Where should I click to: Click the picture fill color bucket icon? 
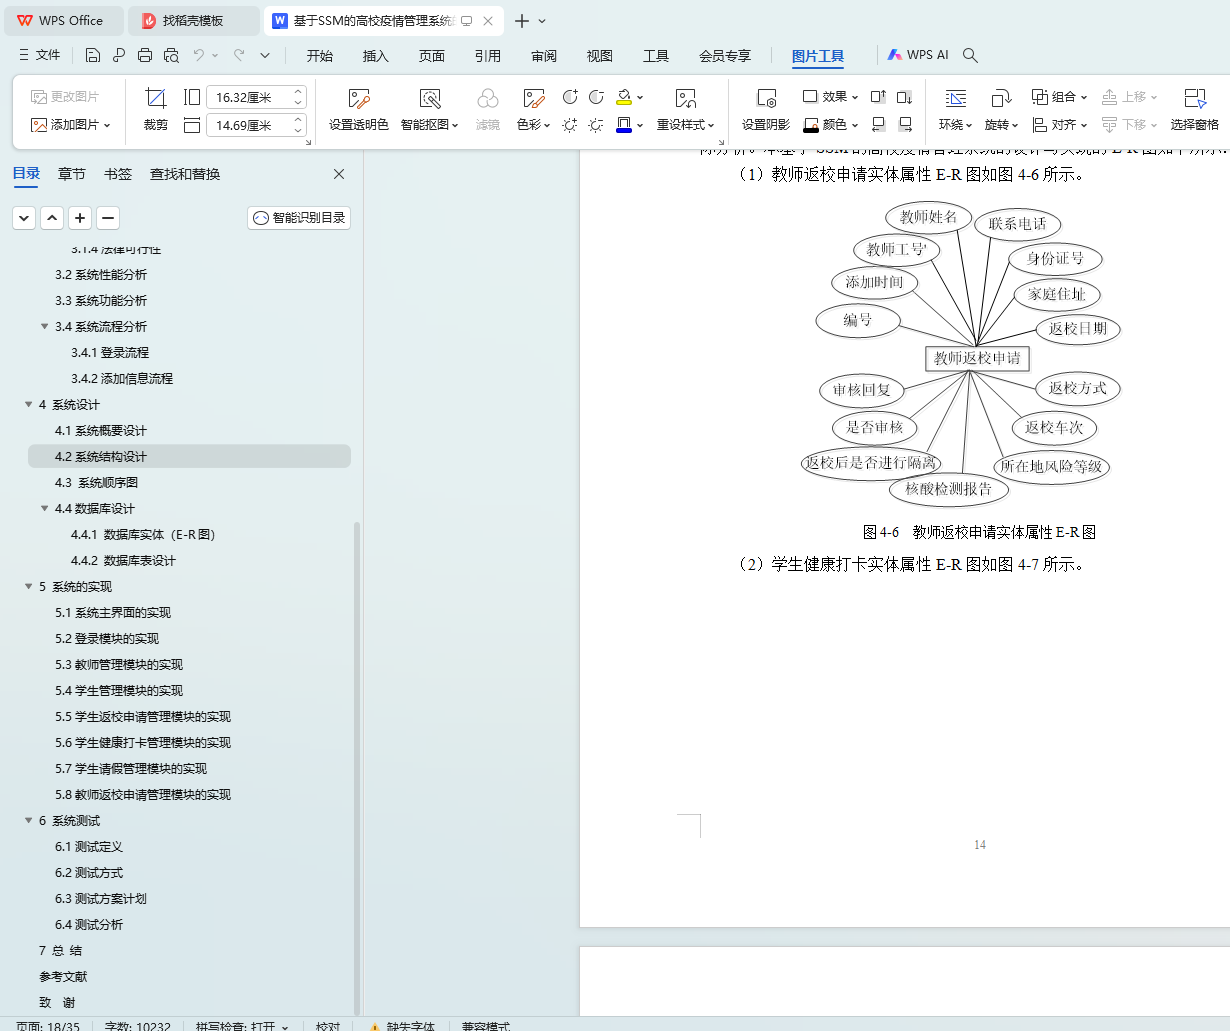(624, 97)
